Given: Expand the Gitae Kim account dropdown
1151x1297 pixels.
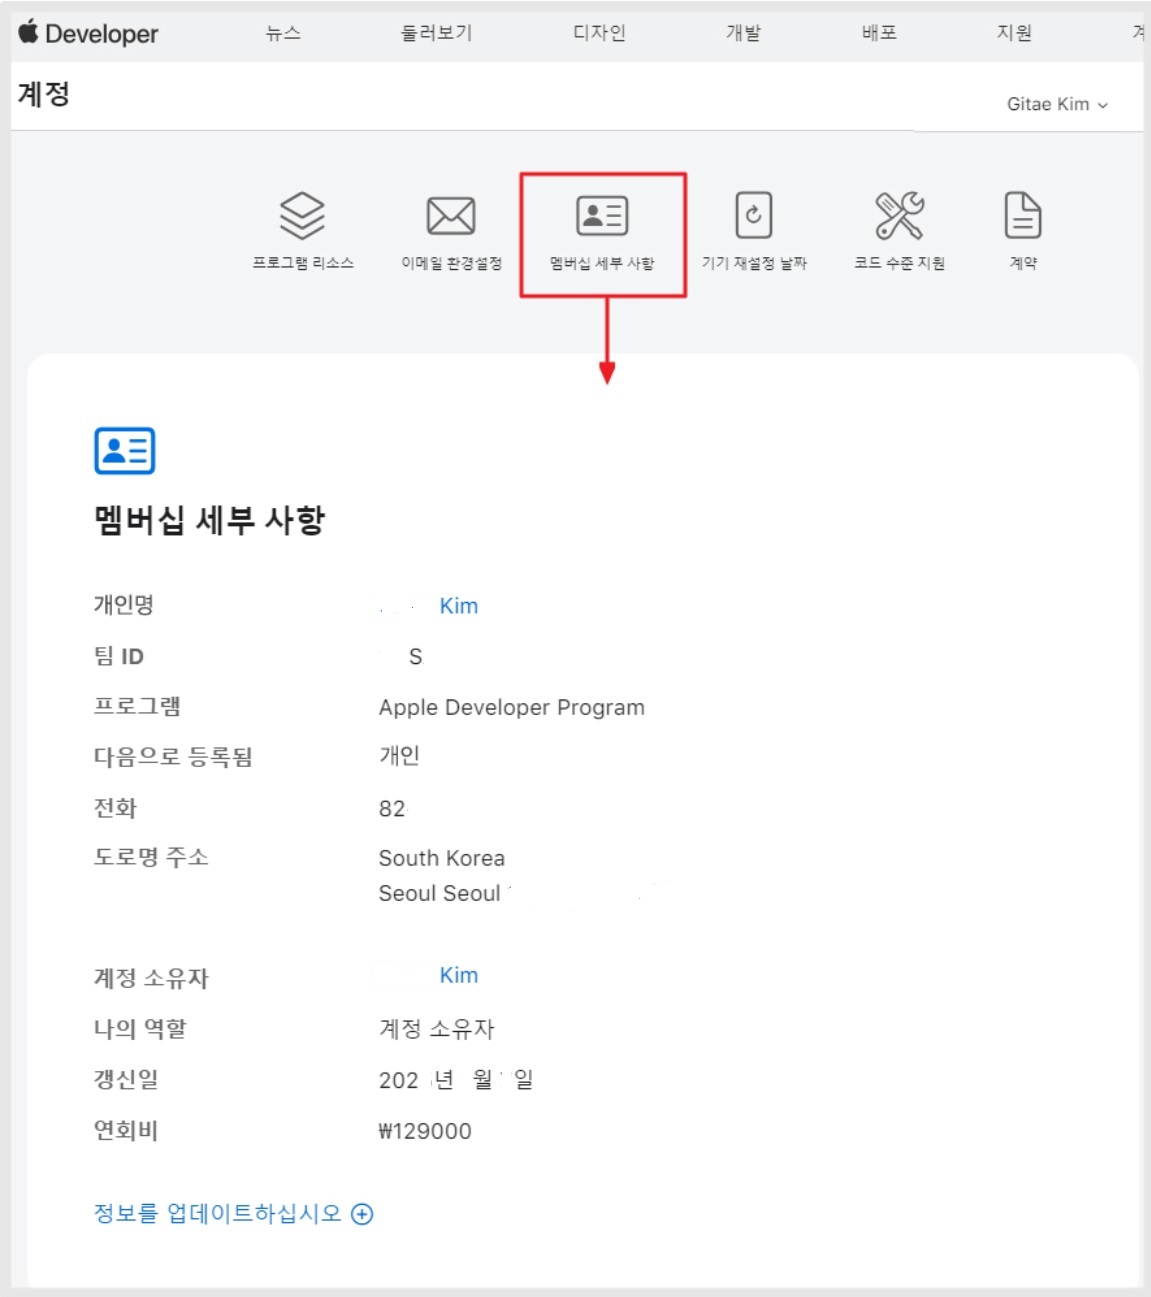Looking at the screenshot, I should pyautogui.click(x=1057, y=104).
